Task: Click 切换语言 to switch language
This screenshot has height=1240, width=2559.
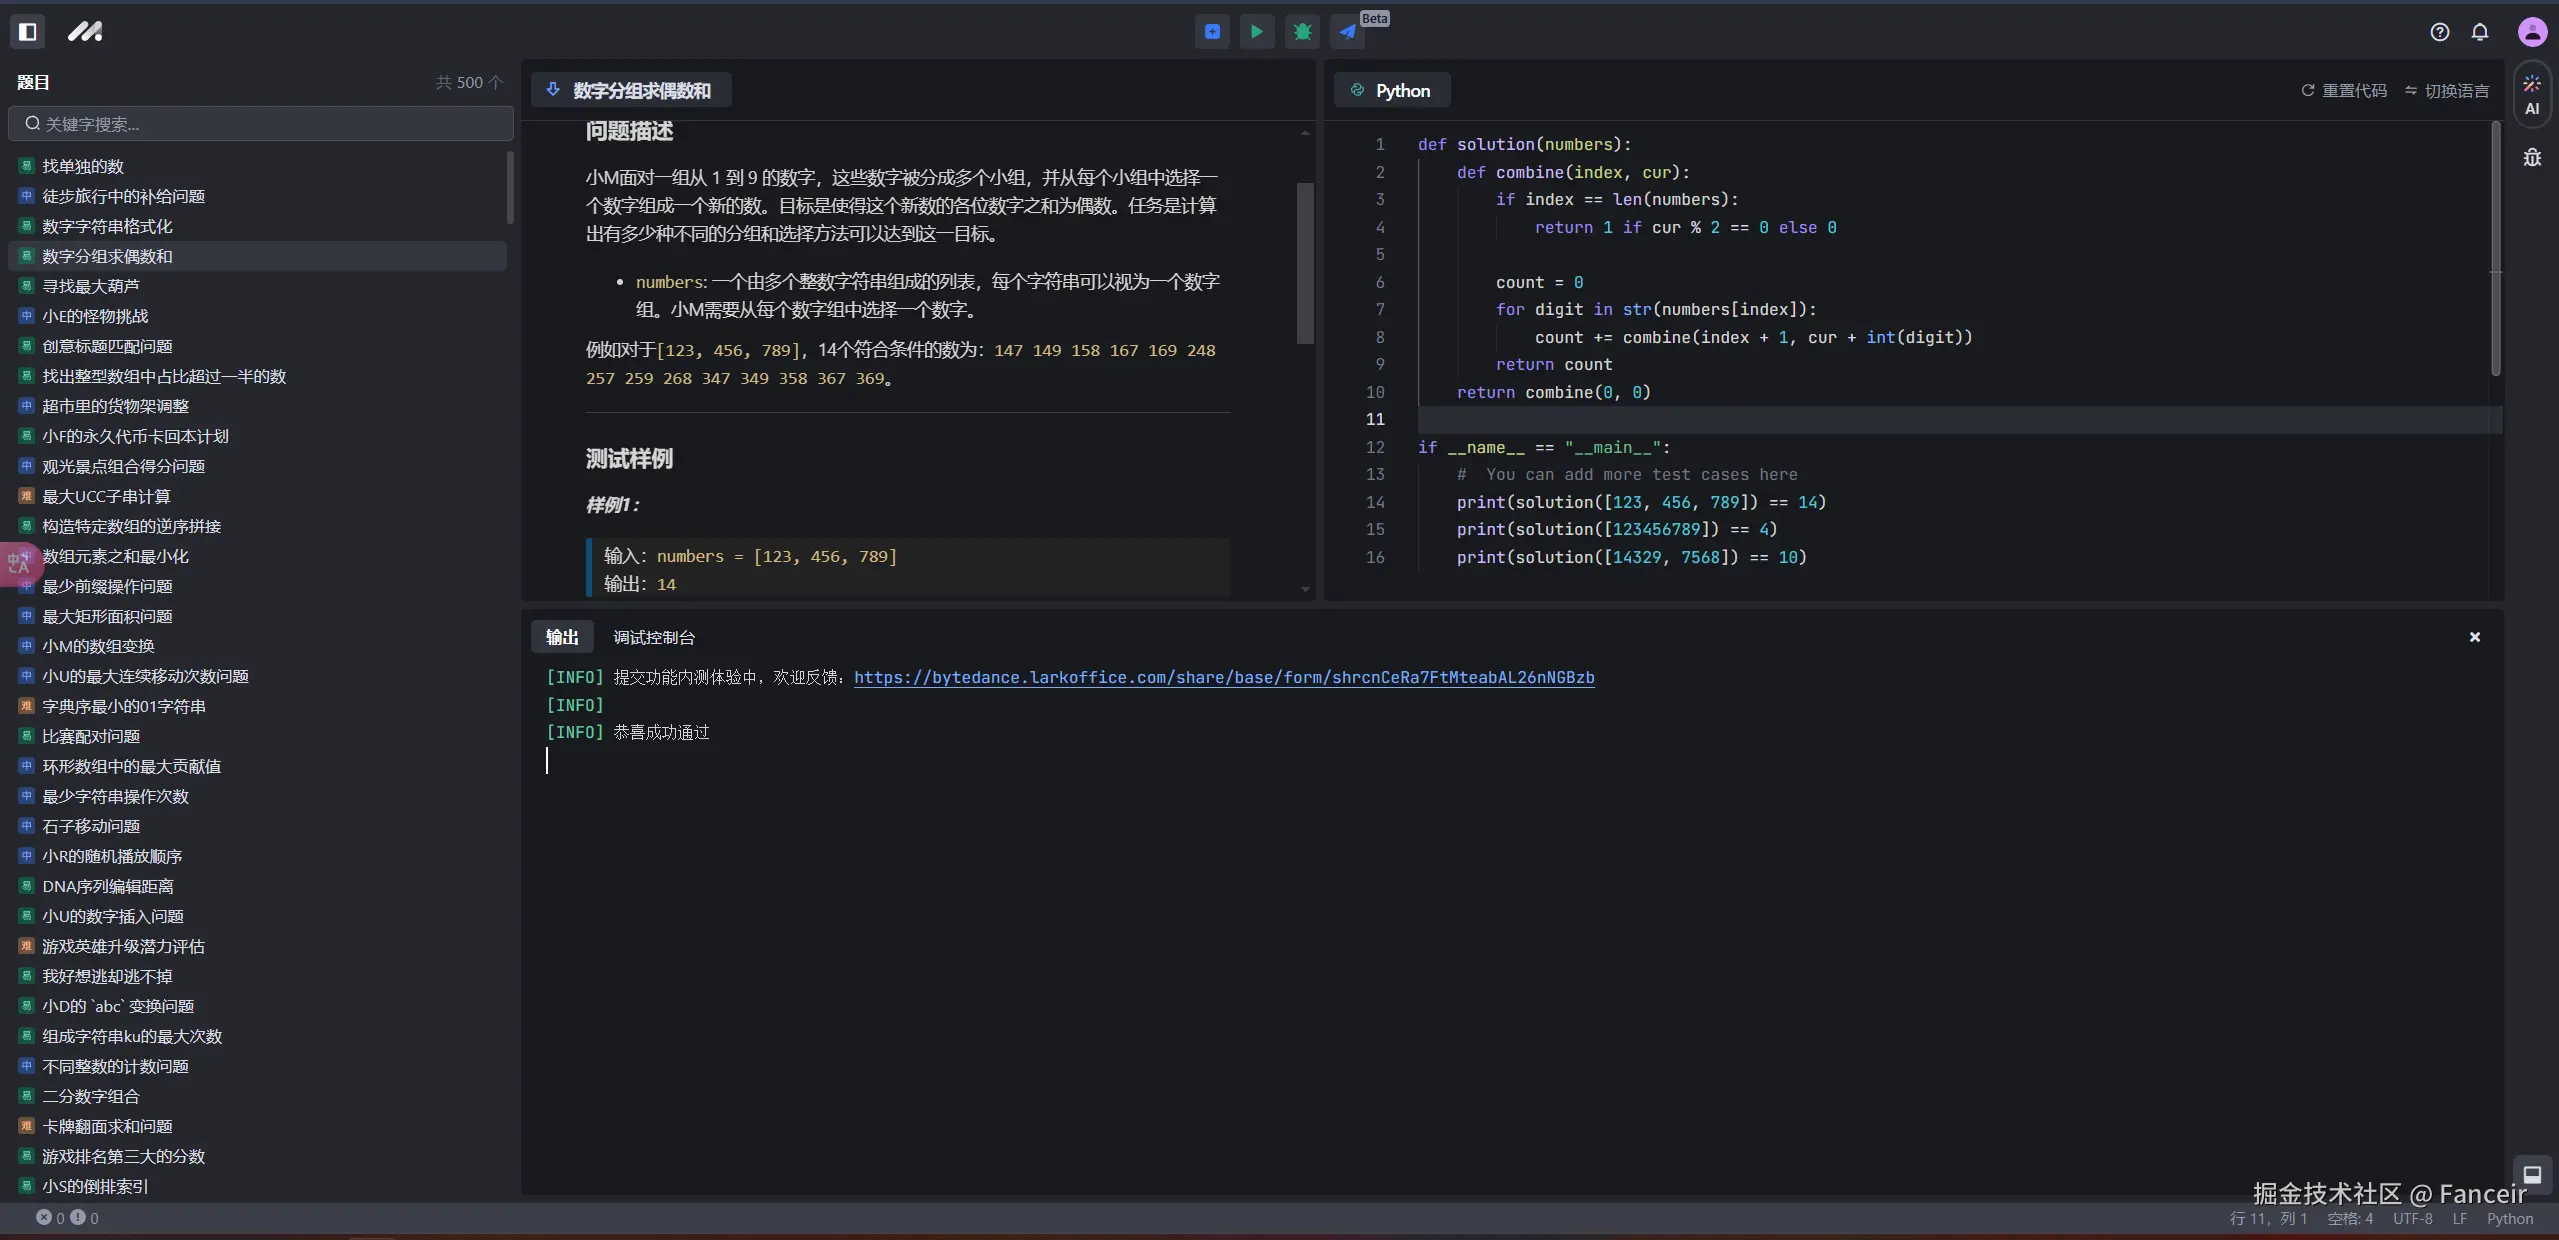Action: 2446,90
